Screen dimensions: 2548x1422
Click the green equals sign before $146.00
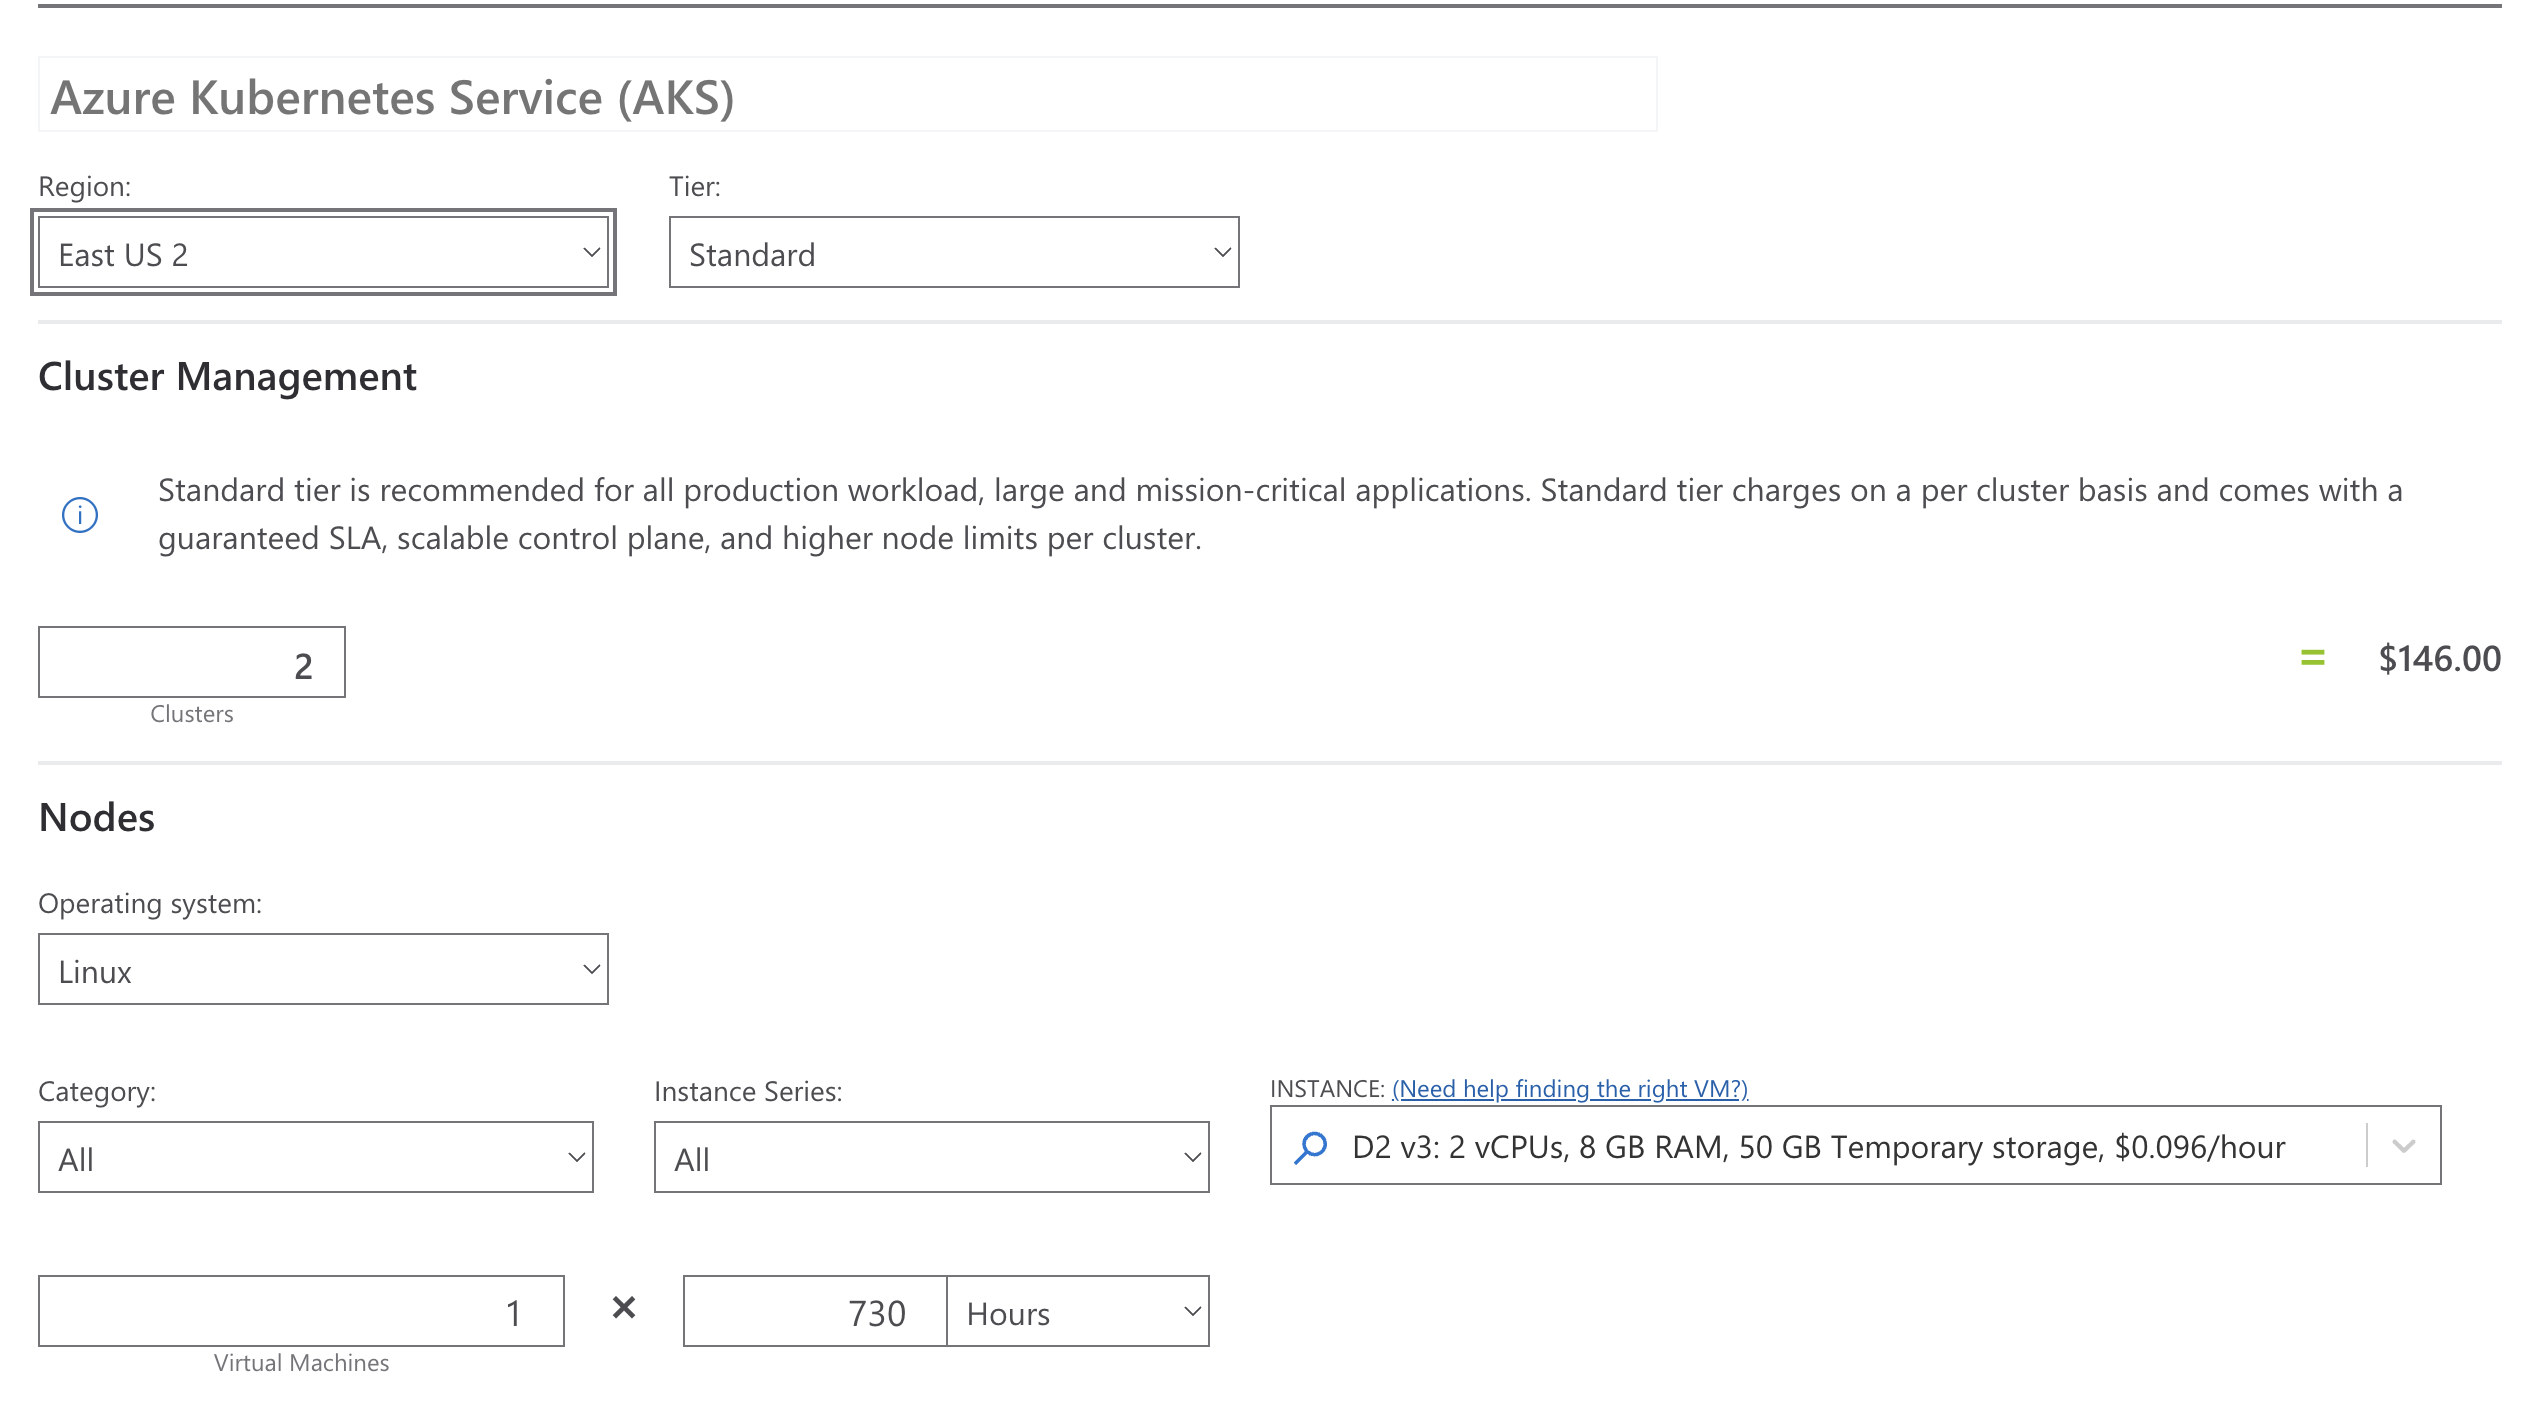click(2312, 658)
